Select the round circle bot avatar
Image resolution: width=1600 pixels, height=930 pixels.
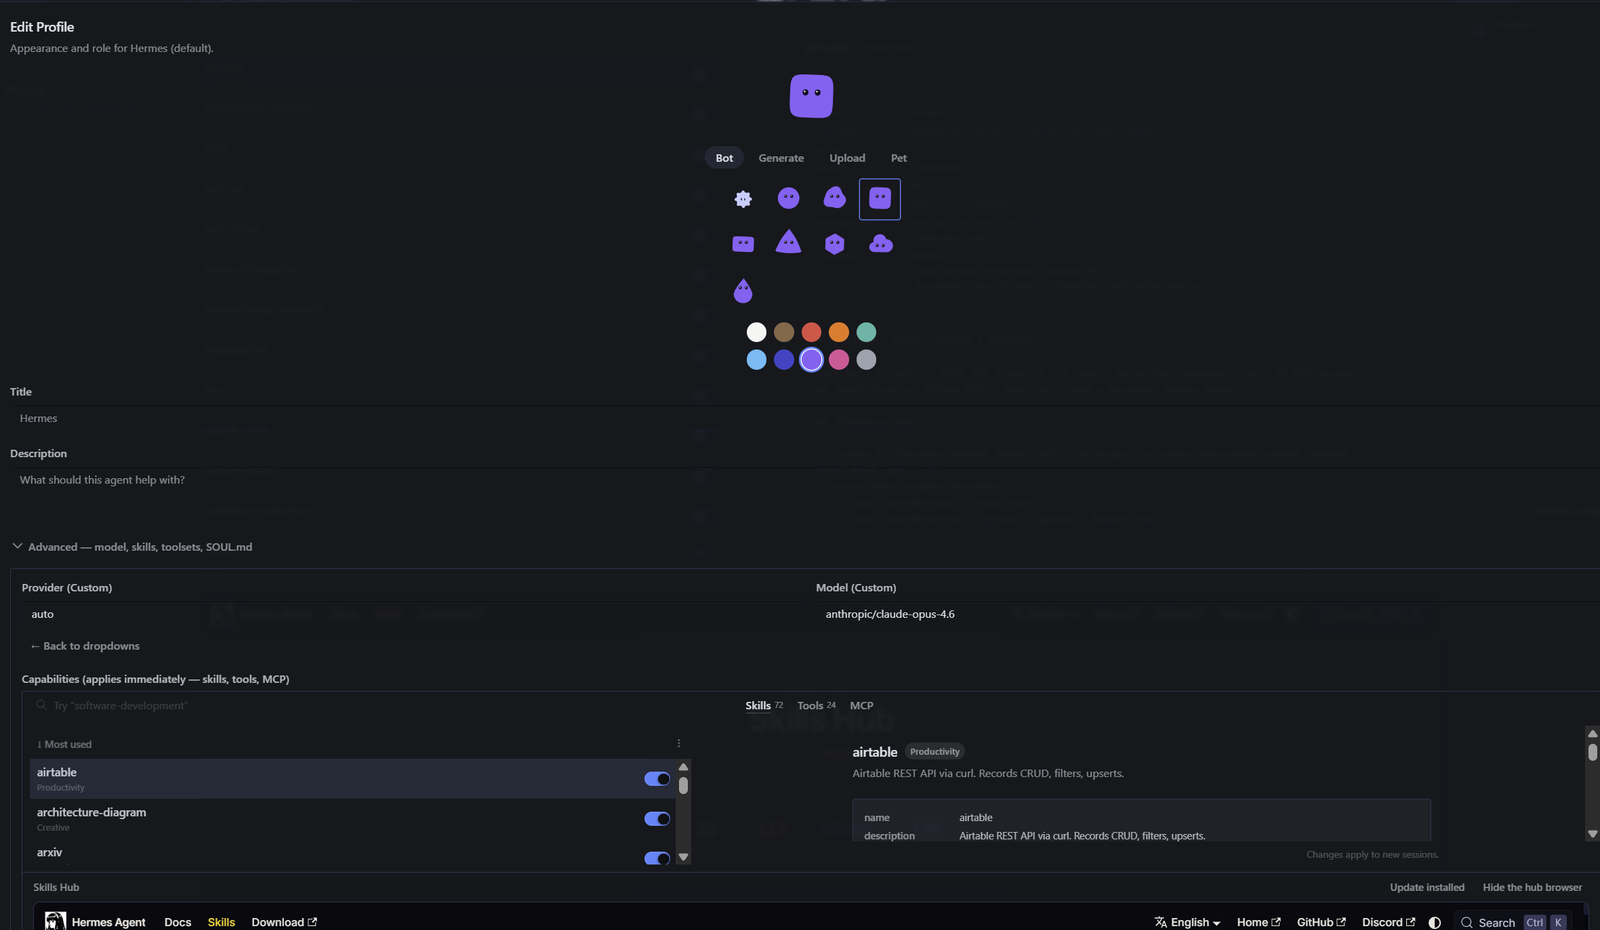pyautogui.click(x=789, y=198)
